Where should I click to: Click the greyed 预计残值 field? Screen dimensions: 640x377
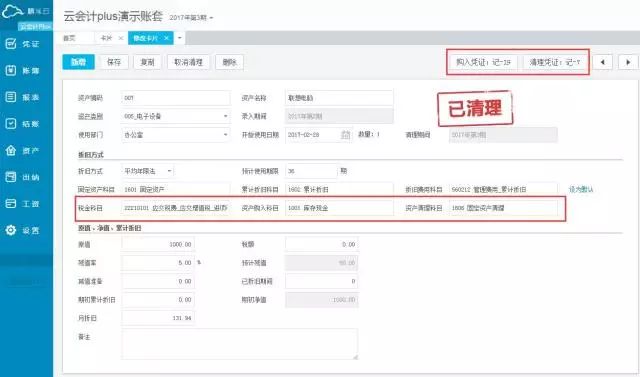point(322,263)
